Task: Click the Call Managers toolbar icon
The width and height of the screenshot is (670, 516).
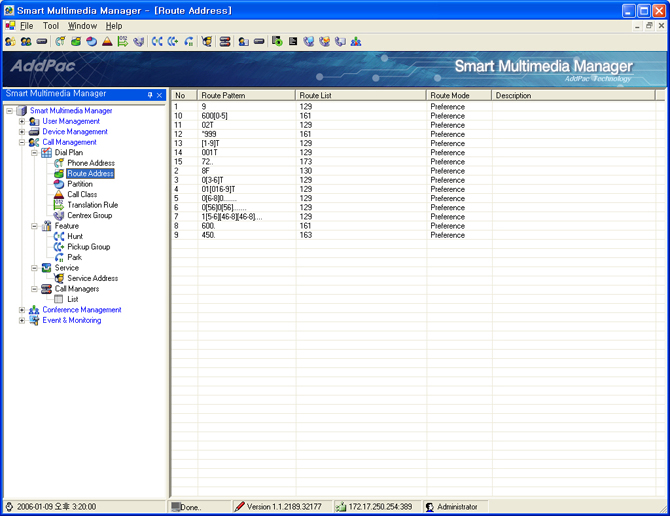Action: tap(225, 42)
